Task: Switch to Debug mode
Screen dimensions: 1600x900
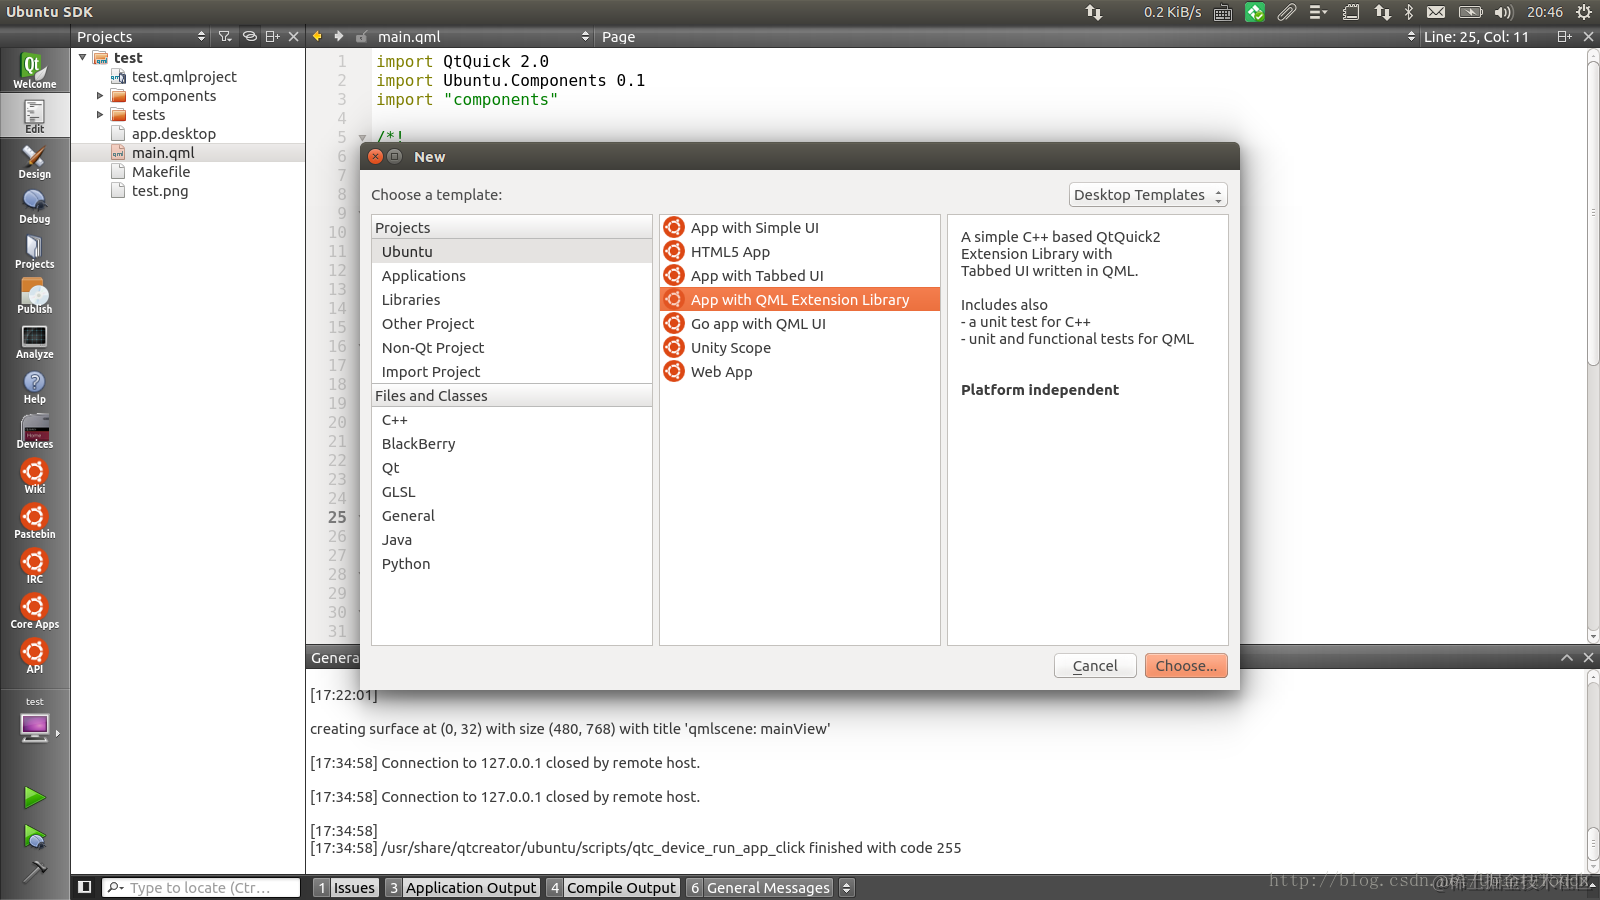Action: (34, 206)
